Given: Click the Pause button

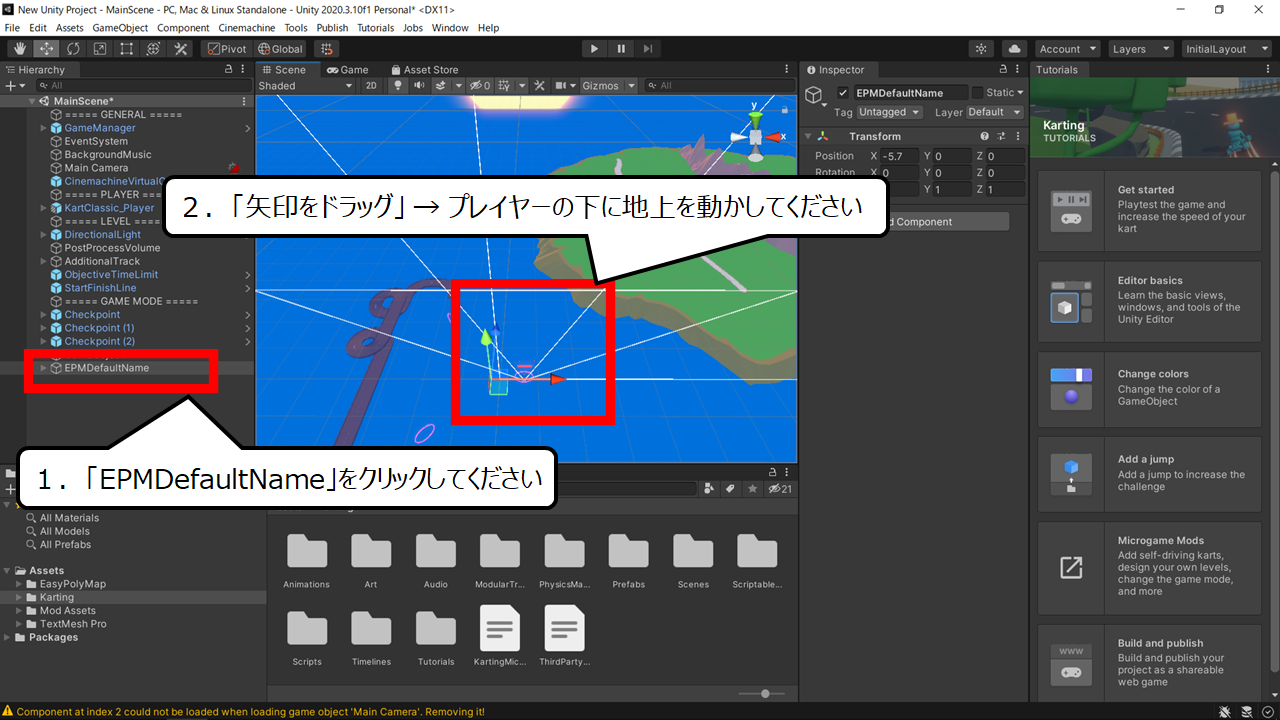Looking at the screenshot, I should click(x=621, y=48).
